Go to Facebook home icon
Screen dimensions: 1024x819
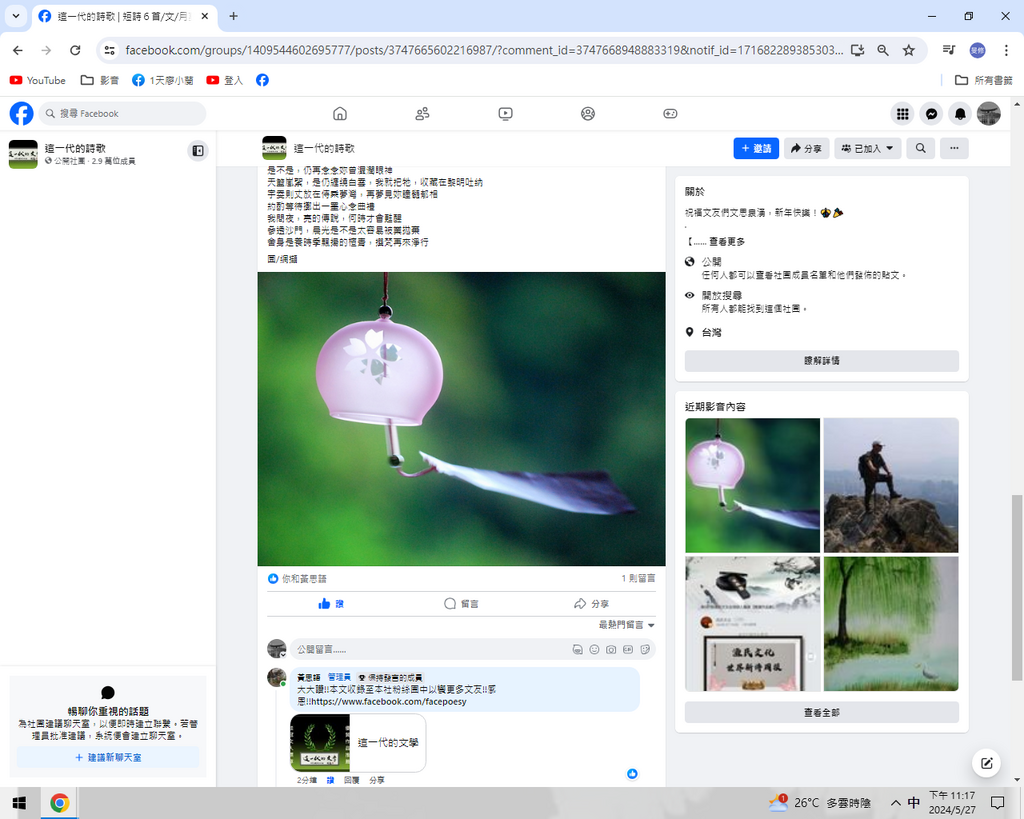click(x=340, y=114)
